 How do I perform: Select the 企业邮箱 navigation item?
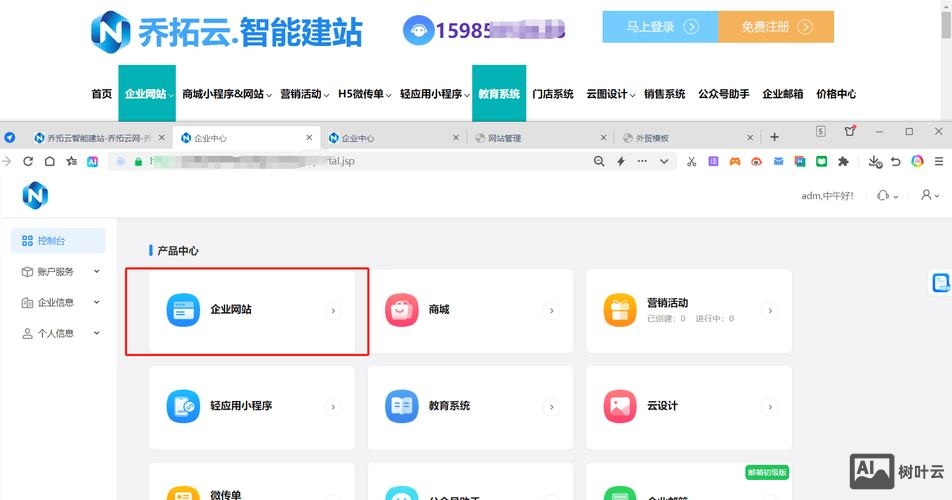[783, 94]
